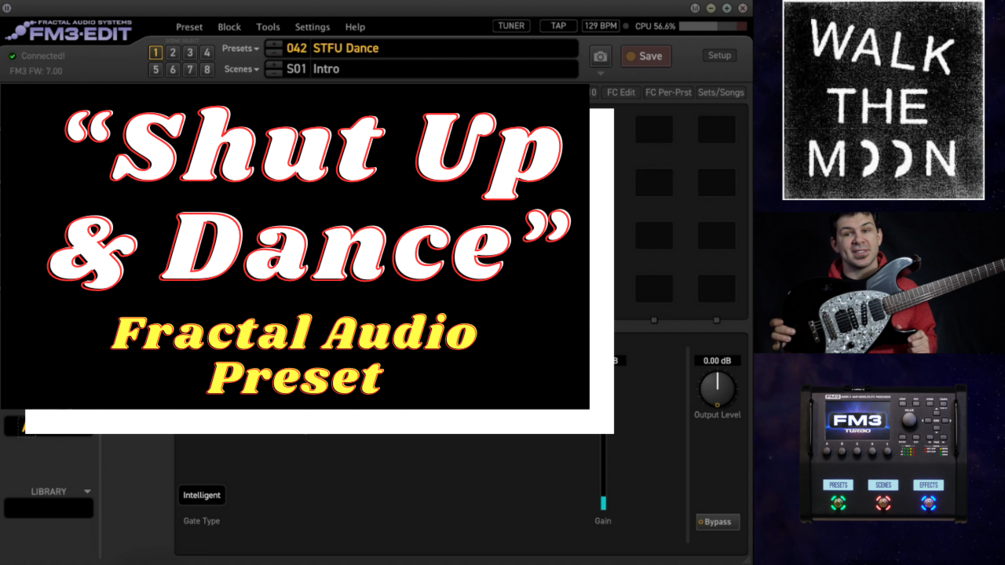Viewport: 1005px width, 565px height.
Task: Open the Setup button
Action: point(719,56)
